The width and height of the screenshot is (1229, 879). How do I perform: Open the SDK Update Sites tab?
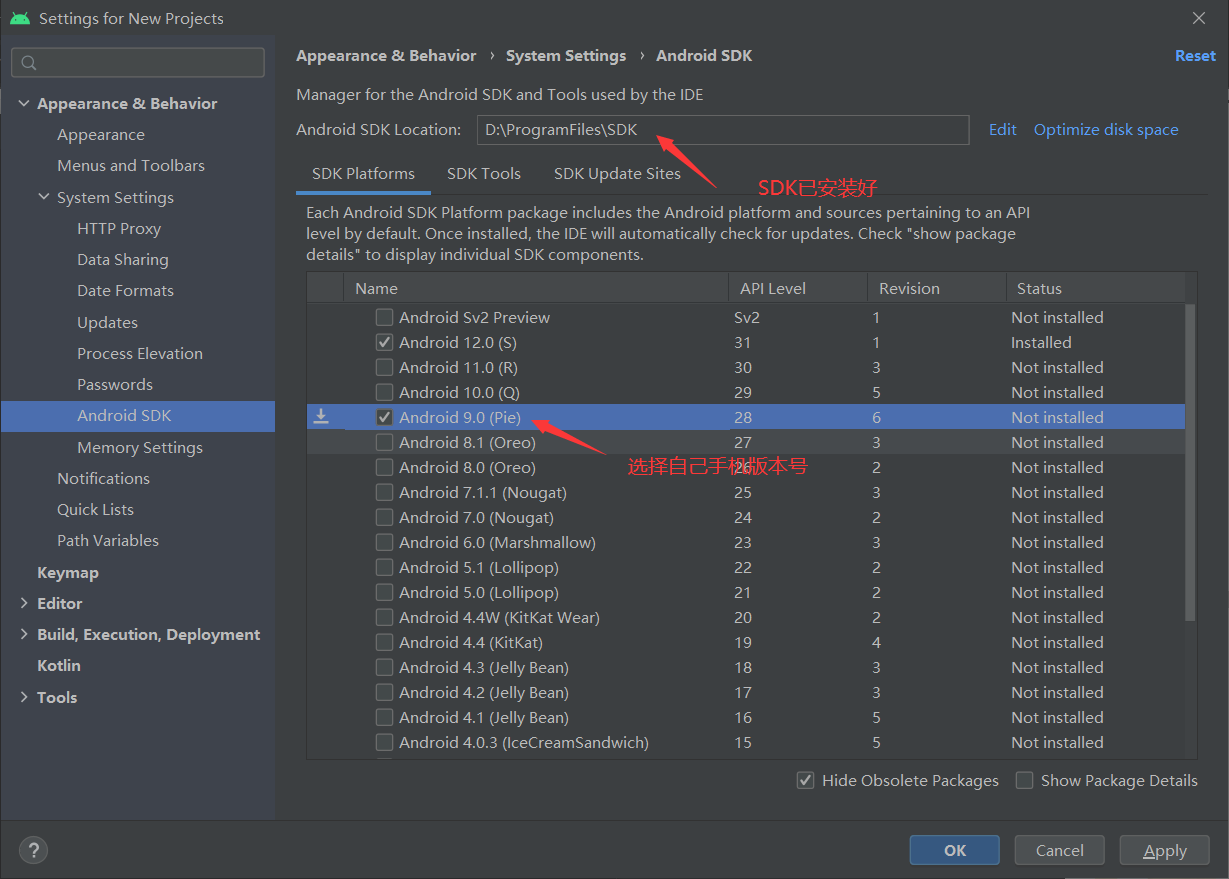(618, 173)
